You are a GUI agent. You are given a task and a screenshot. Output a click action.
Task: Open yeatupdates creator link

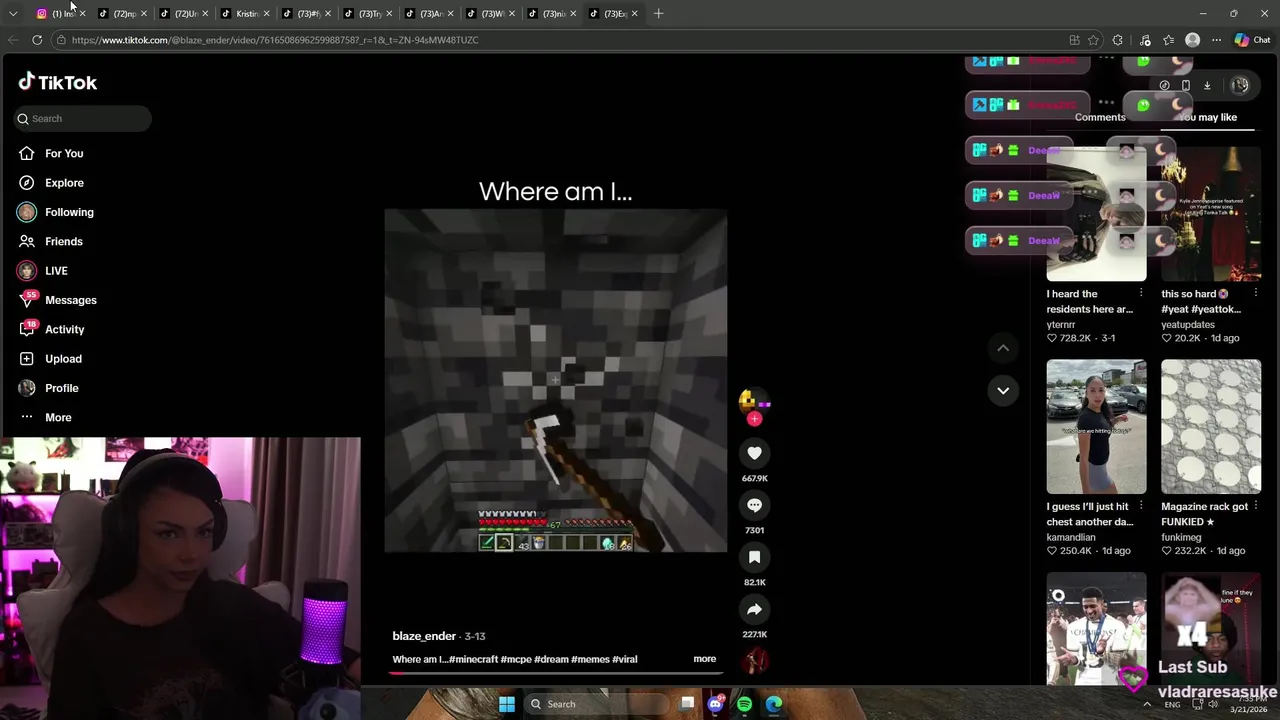tap(1188, 325)
